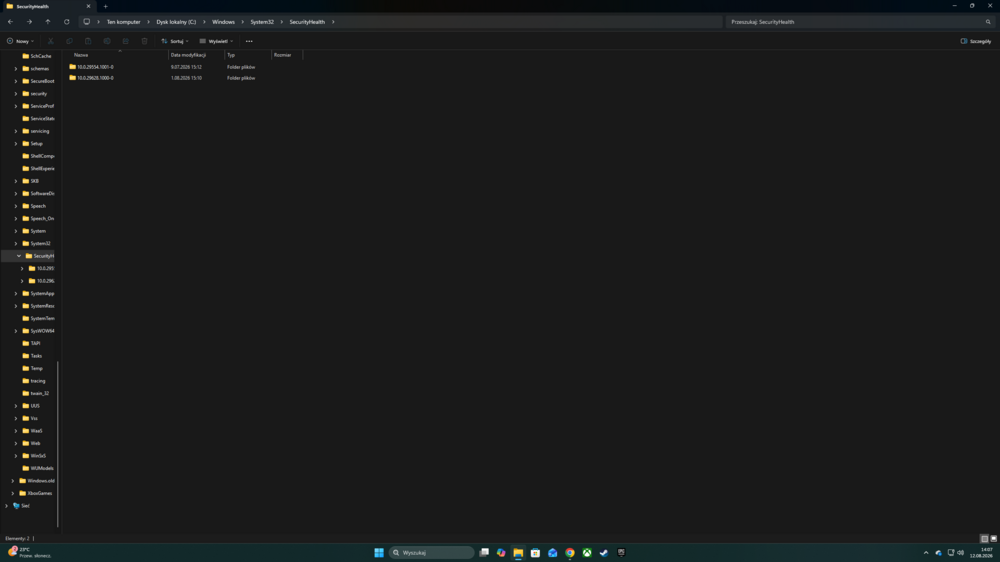This screenshot has width=1000, height=562.
Task: Go up one folder level
Action: click(x=48, y=22)
